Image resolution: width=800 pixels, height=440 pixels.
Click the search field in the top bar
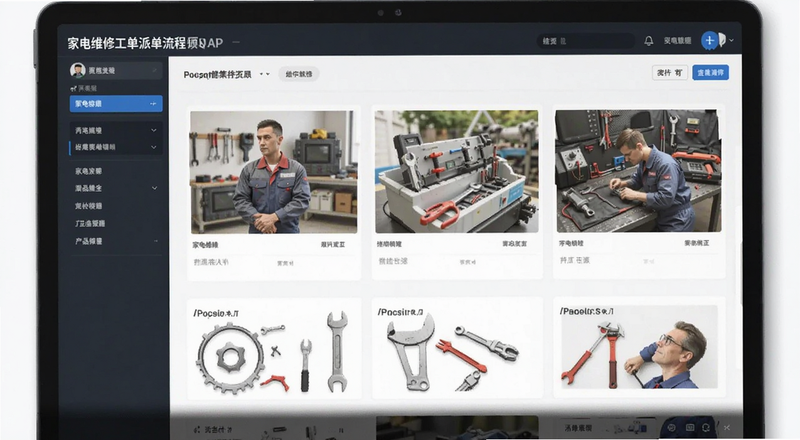(x=585, y=41)
